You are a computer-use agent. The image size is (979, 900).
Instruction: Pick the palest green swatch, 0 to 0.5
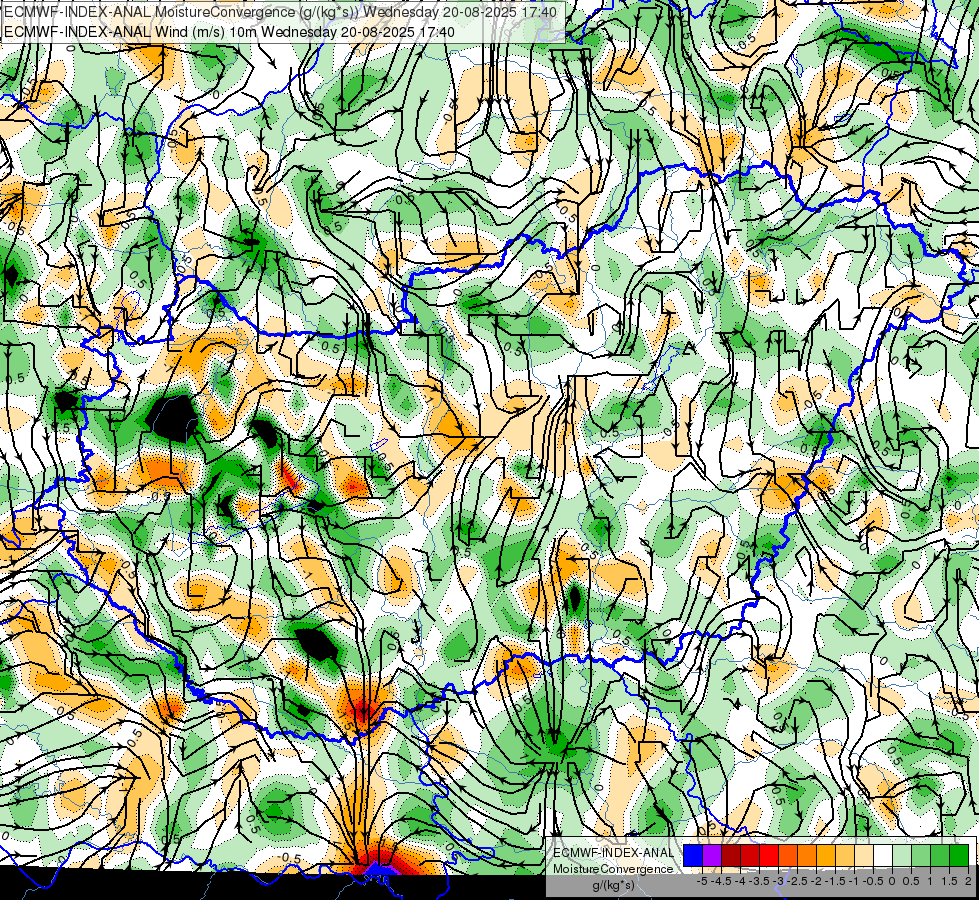902,855
